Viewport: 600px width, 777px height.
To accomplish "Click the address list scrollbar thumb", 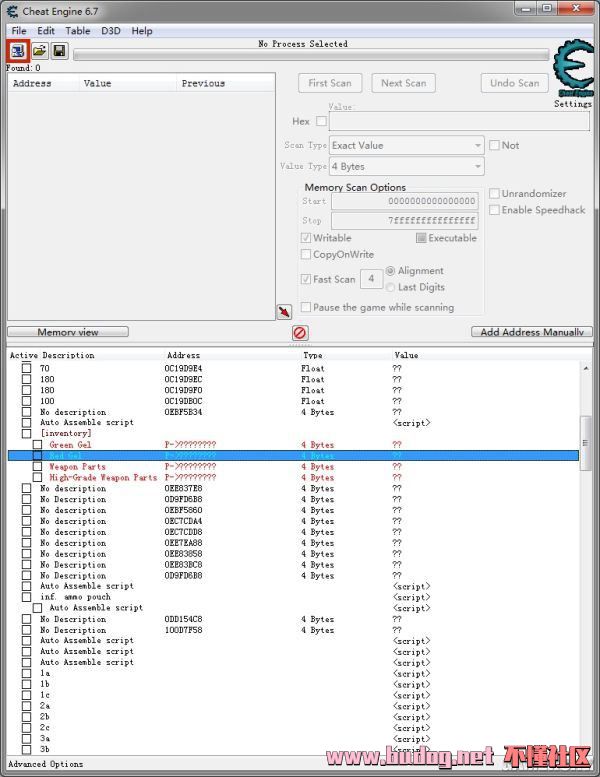I will [x=586, y=443].
